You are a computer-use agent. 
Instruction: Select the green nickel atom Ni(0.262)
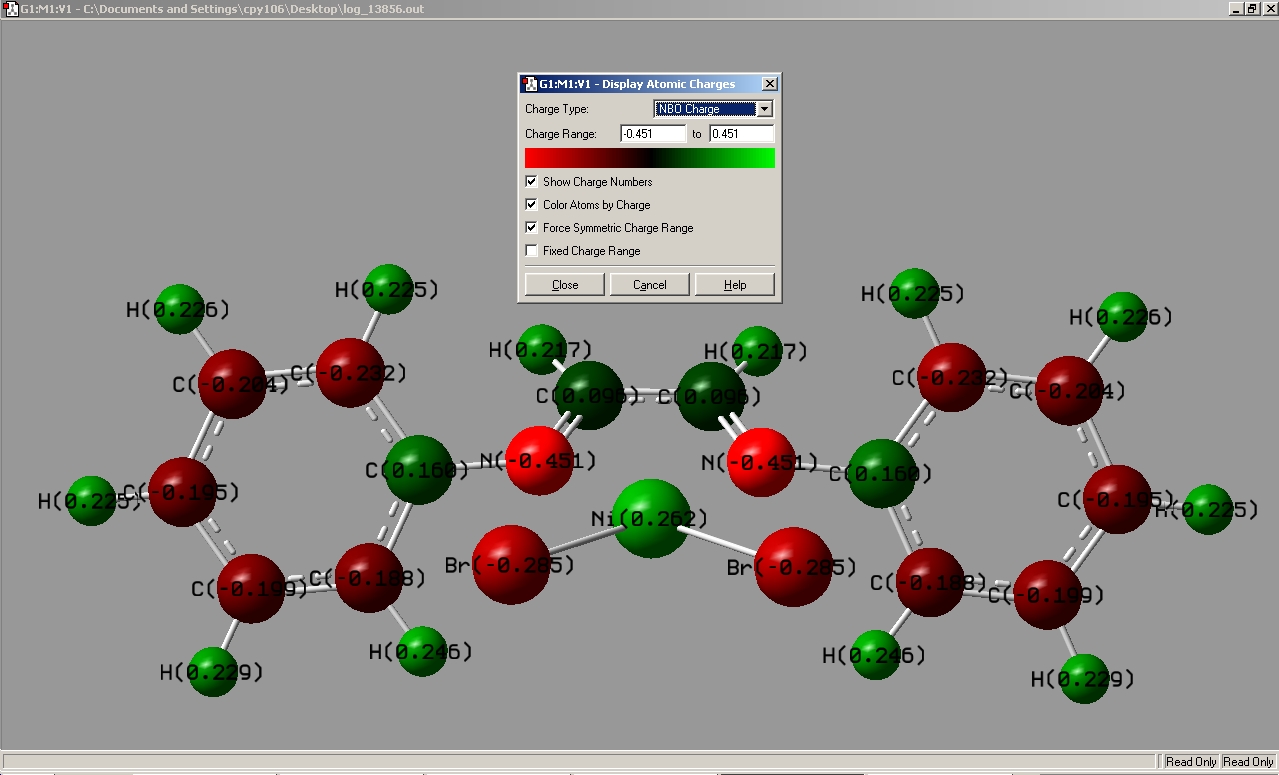click(x=650, y=517)
